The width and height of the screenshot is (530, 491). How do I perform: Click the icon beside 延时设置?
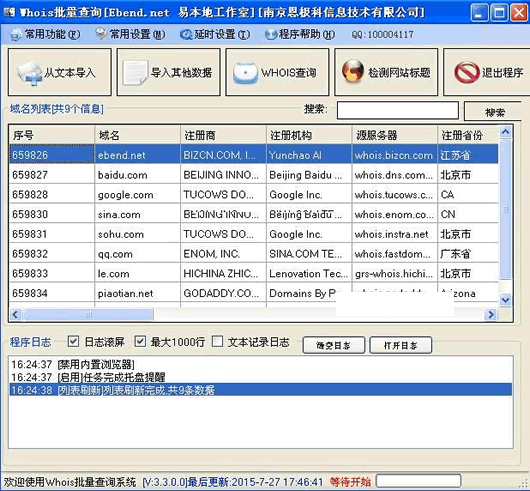pos(186,34)
